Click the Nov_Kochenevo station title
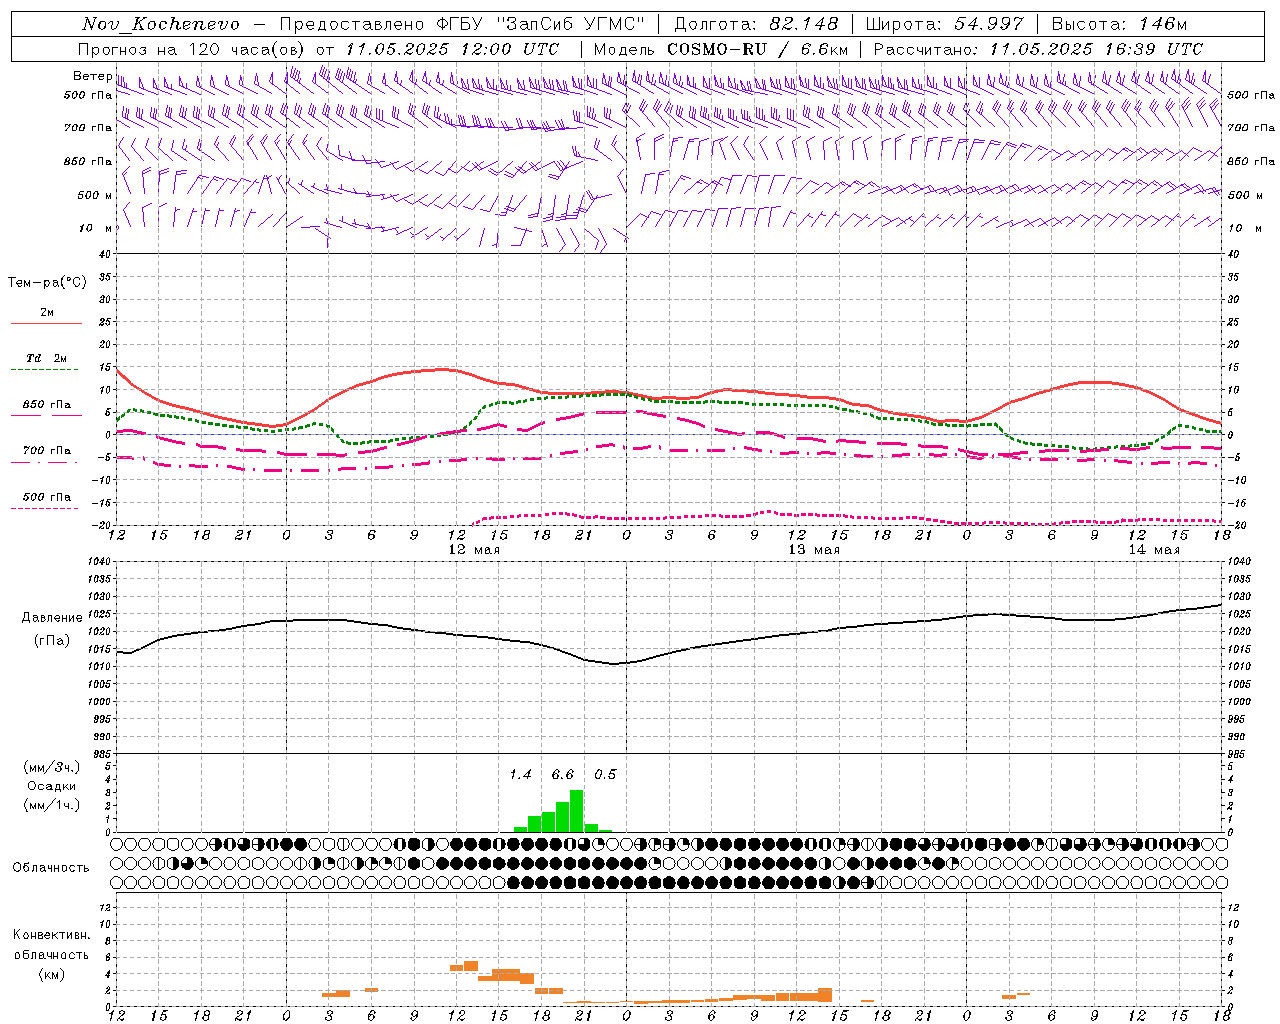This screenshot has height=1024, width=1280. [x=160, y=24]
